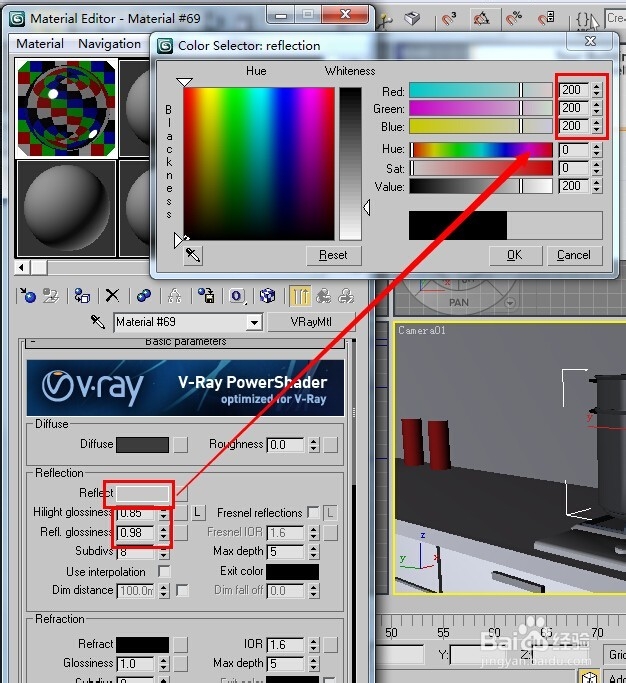
Task: Click Put Material to Scene icon
Action: 51,296
